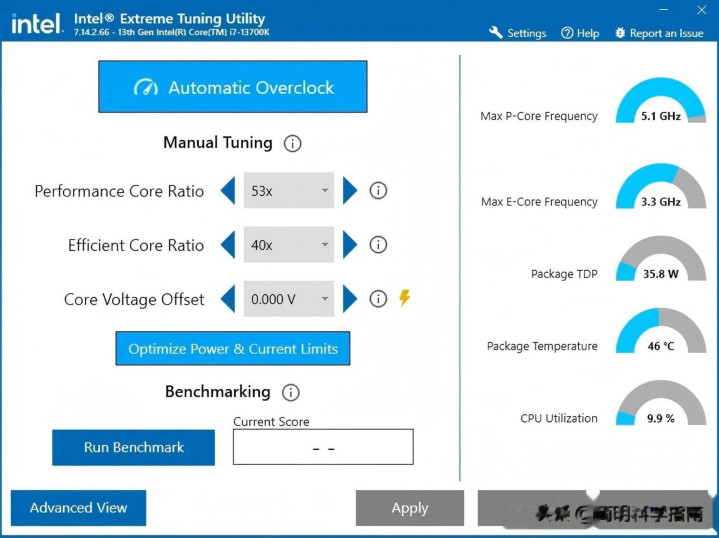Viewport: 719px width, 538px height.
Task: Click the yellow lightning bolt warning icon
Action: pyautogui.click(x=404, y=298)
